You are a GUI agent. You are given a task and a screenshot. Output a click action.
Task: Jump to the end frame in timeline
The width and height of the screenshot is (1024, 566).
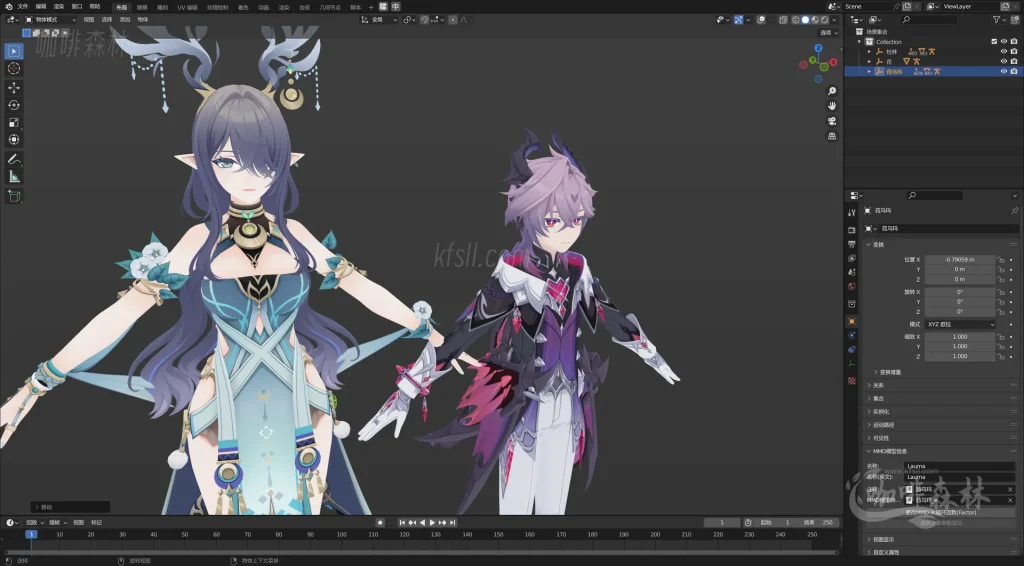[x=453, y=522]
